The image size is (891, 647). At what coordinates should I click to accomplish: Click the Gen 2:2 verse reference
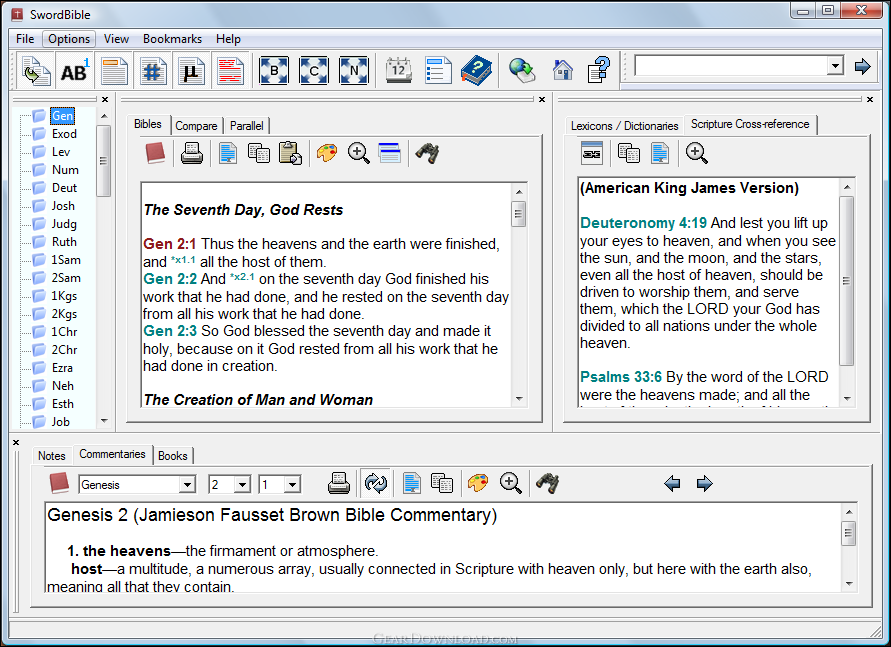click(x=170, y=279)
